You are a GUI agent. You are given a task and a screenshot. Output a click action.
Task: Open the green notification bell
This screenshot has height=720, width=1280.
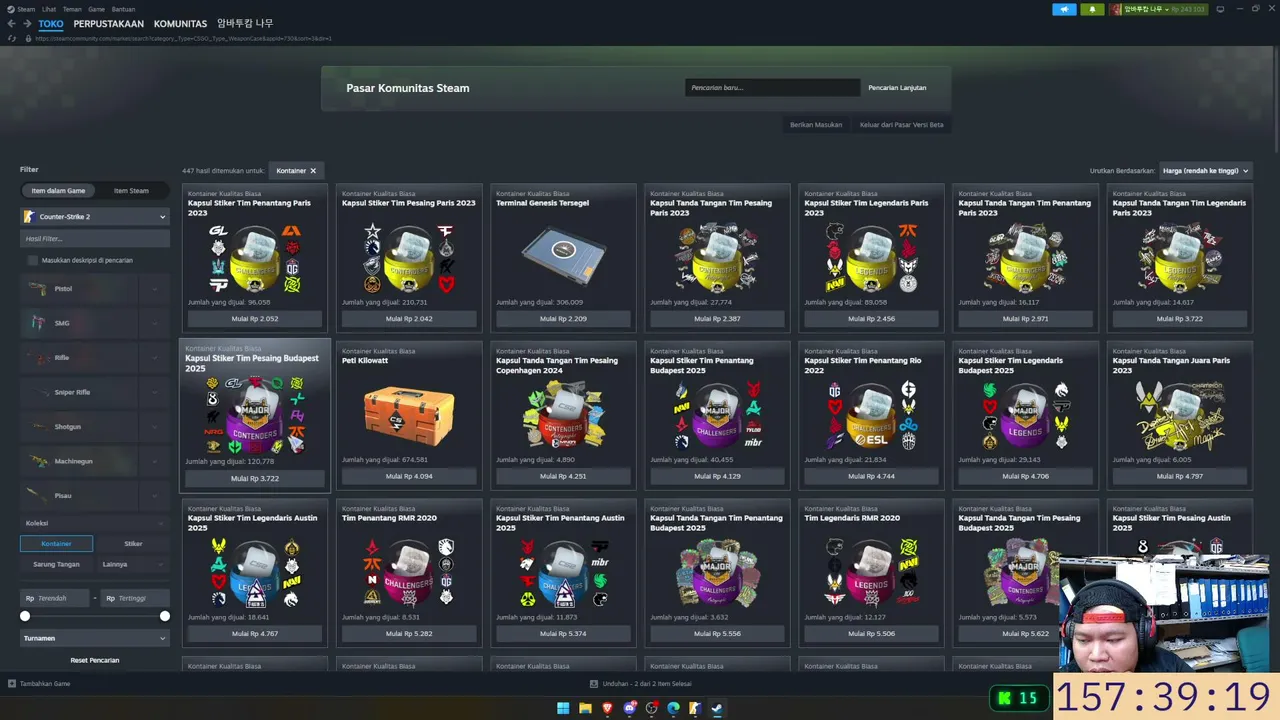[x=1092, y=9]
